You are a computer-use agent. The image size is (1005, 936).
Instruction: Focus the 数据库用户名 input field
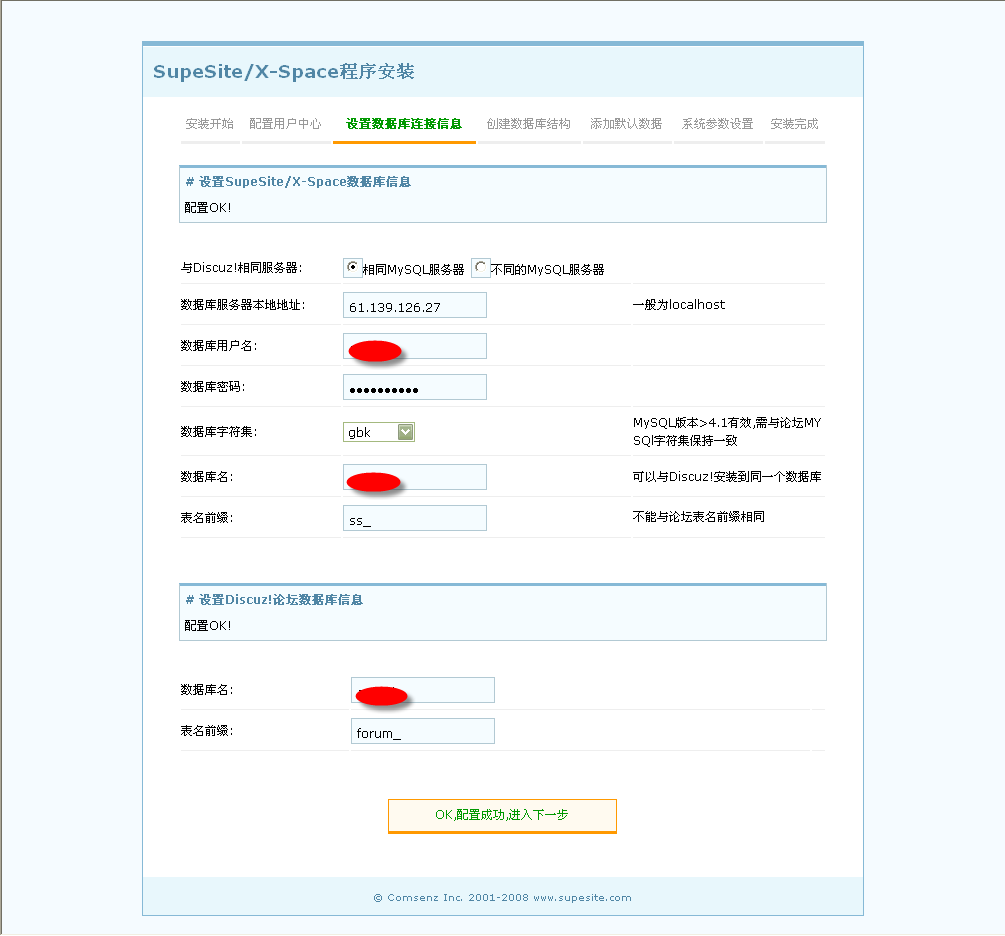[x=415, y=346]
